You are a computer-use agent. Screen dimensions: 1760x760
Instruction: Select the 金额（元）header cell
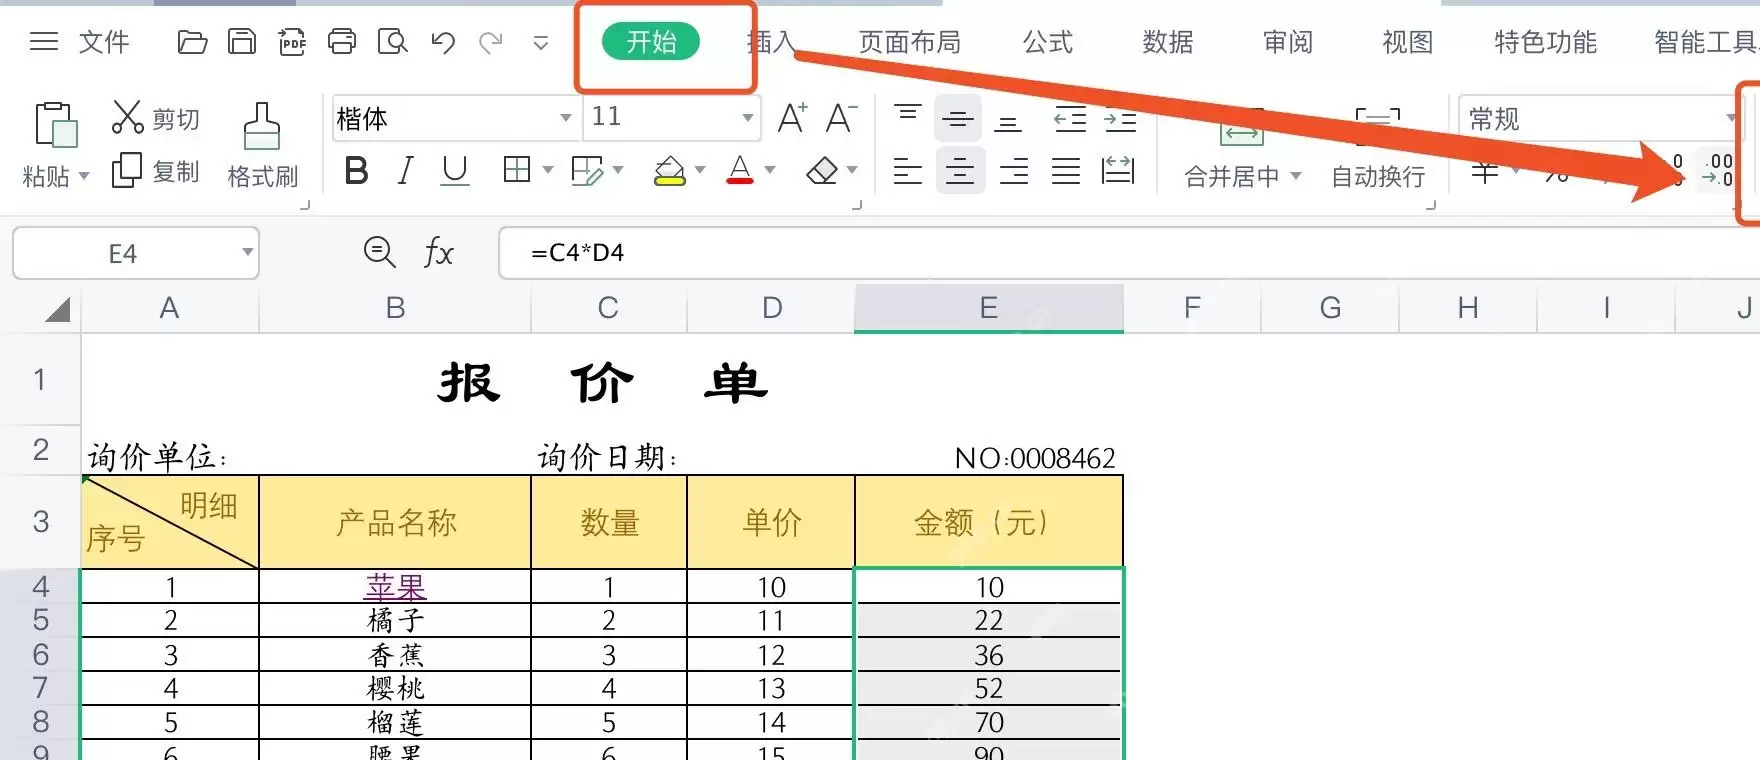(x=989, y=522)
